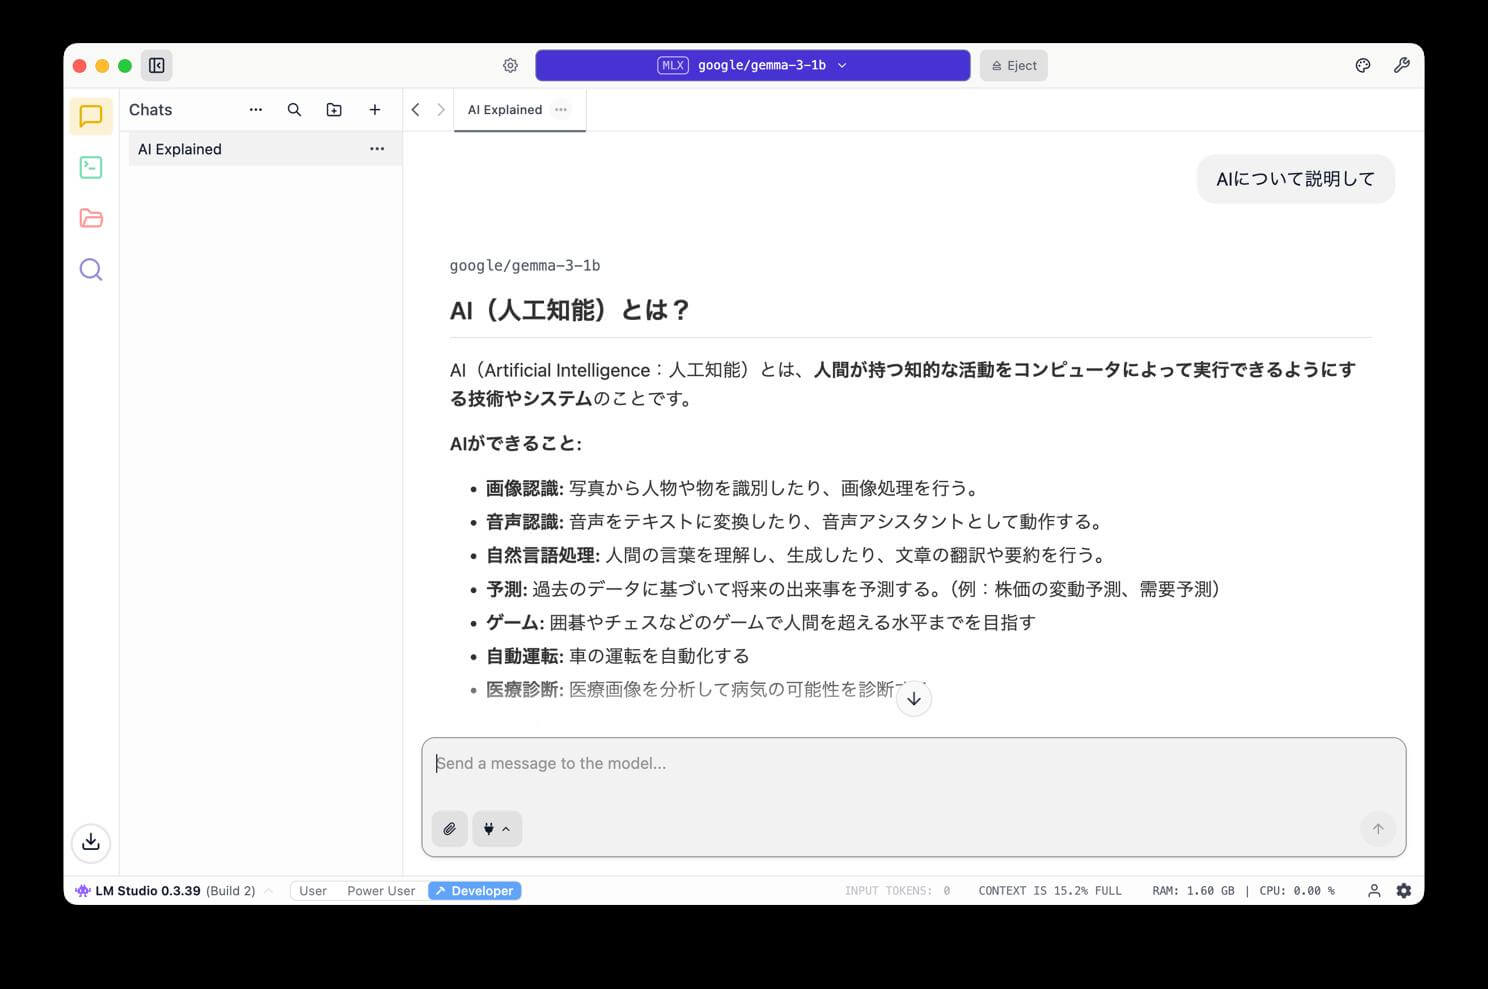The width and height of the screenshot is (1488, 989).
Task: Select the AI Explained tab
Action: click(x=505, y=110)
